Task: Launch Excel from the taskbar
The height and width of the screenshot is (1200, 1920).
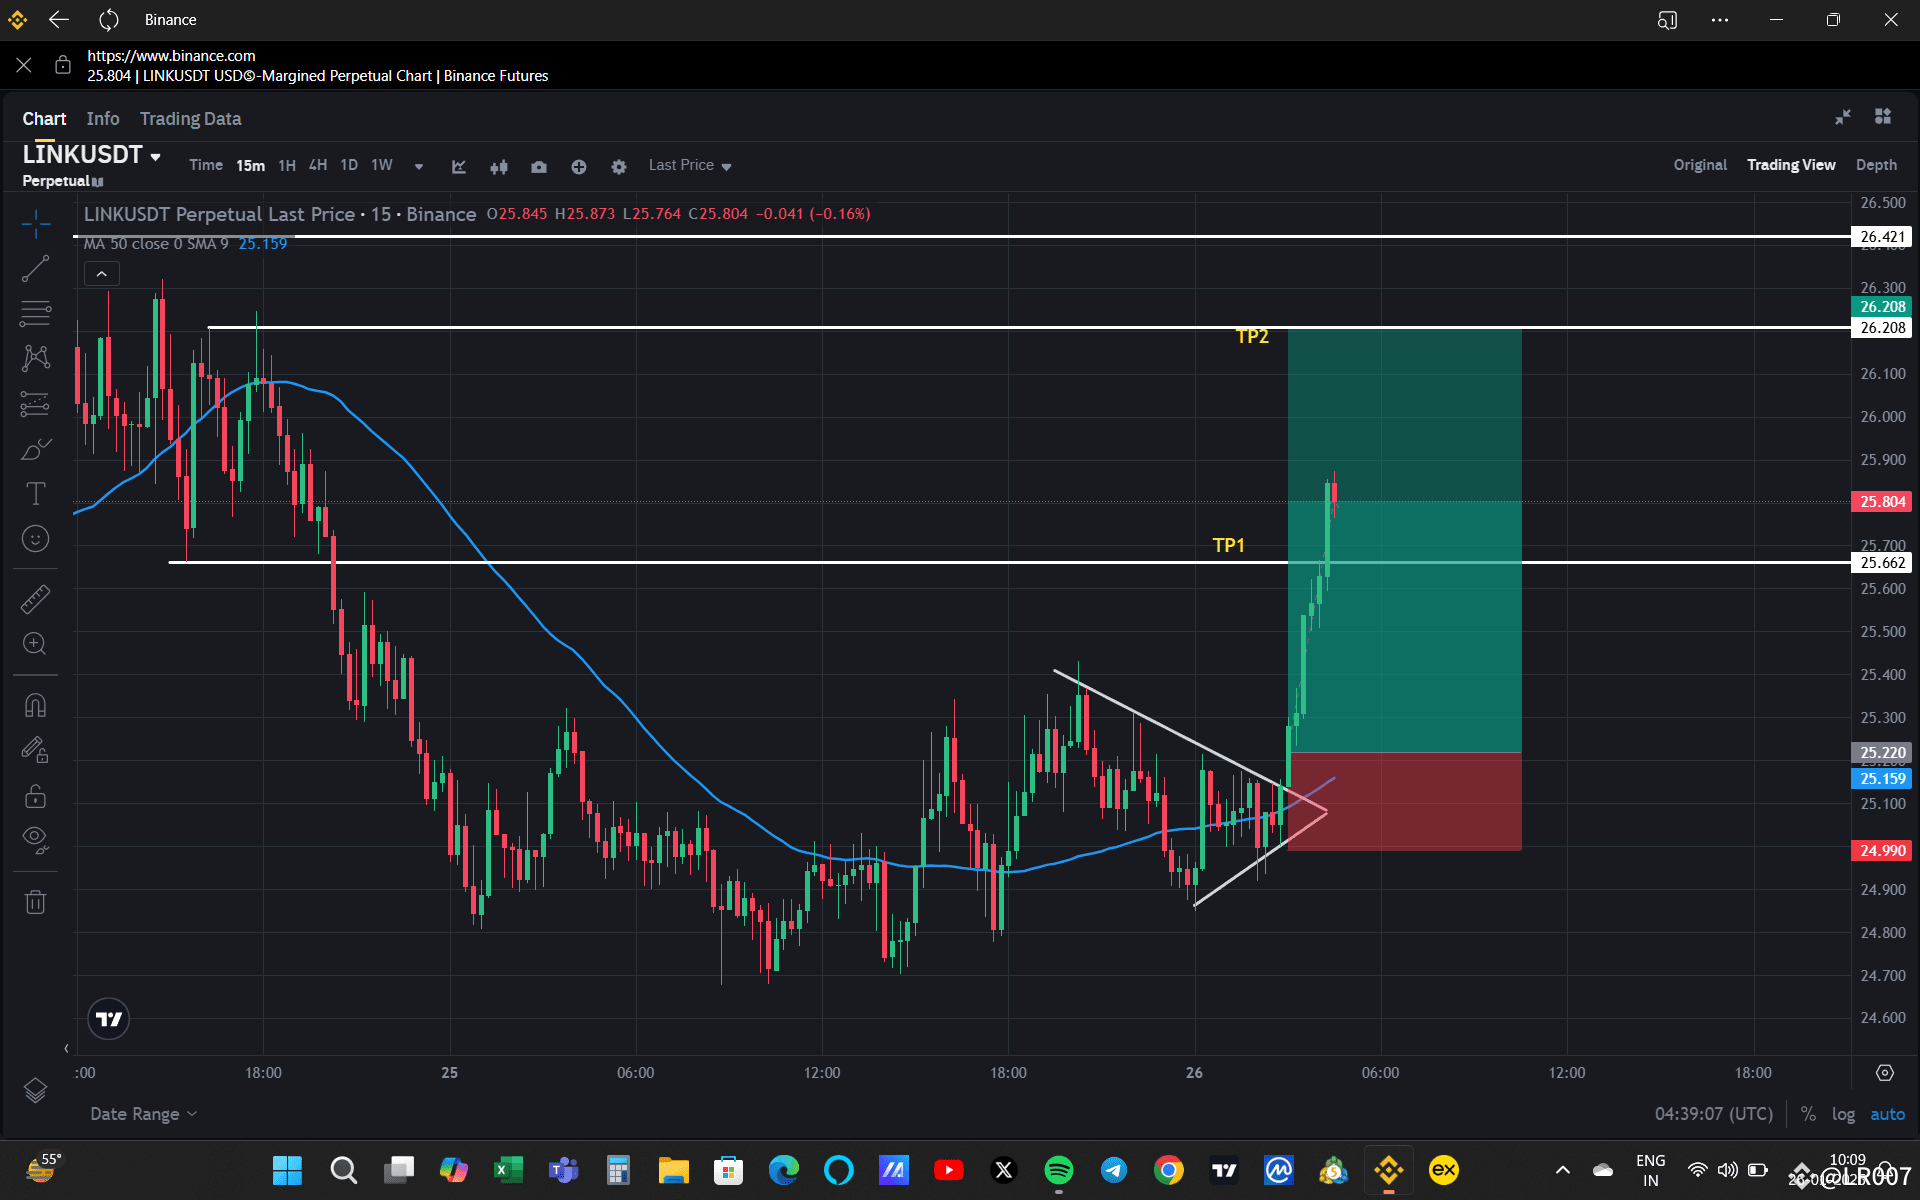Action: point(508,1170)
